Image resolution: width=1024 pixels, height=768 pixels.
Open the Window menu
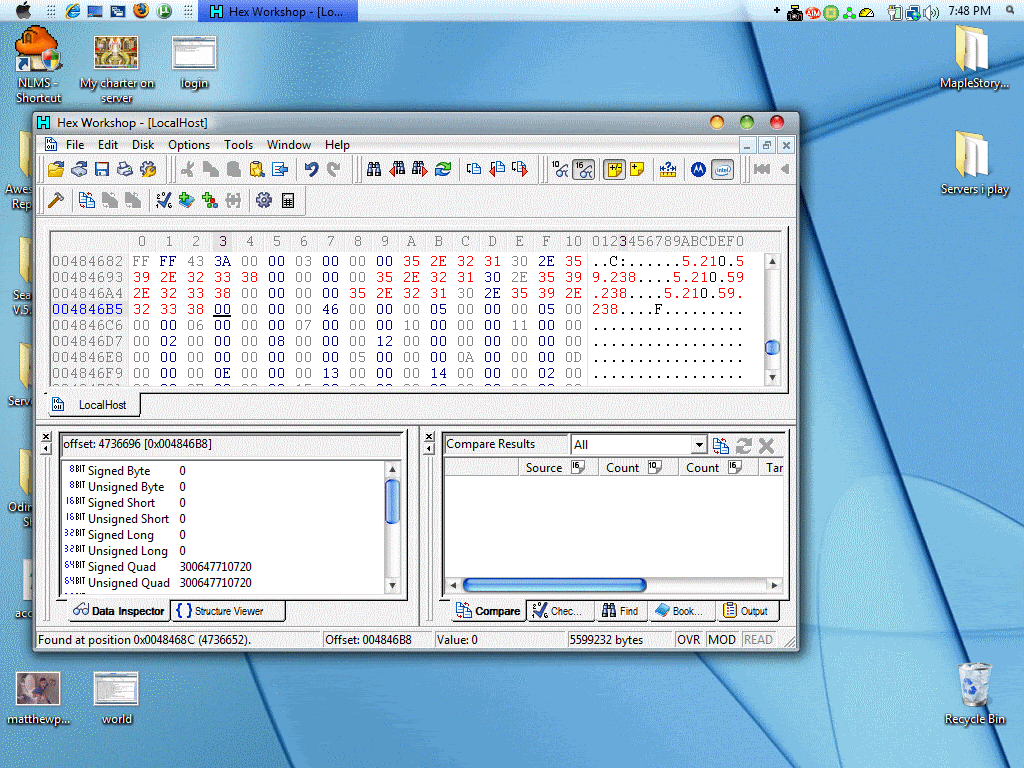tap(289, 145)
